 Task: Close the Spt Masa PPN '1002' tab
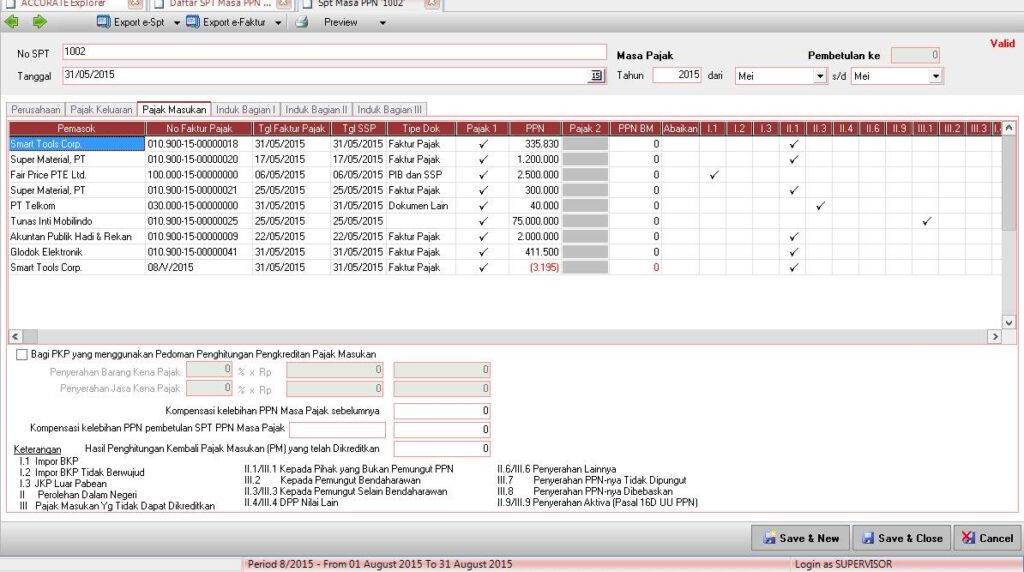click(x=432, y=4)
